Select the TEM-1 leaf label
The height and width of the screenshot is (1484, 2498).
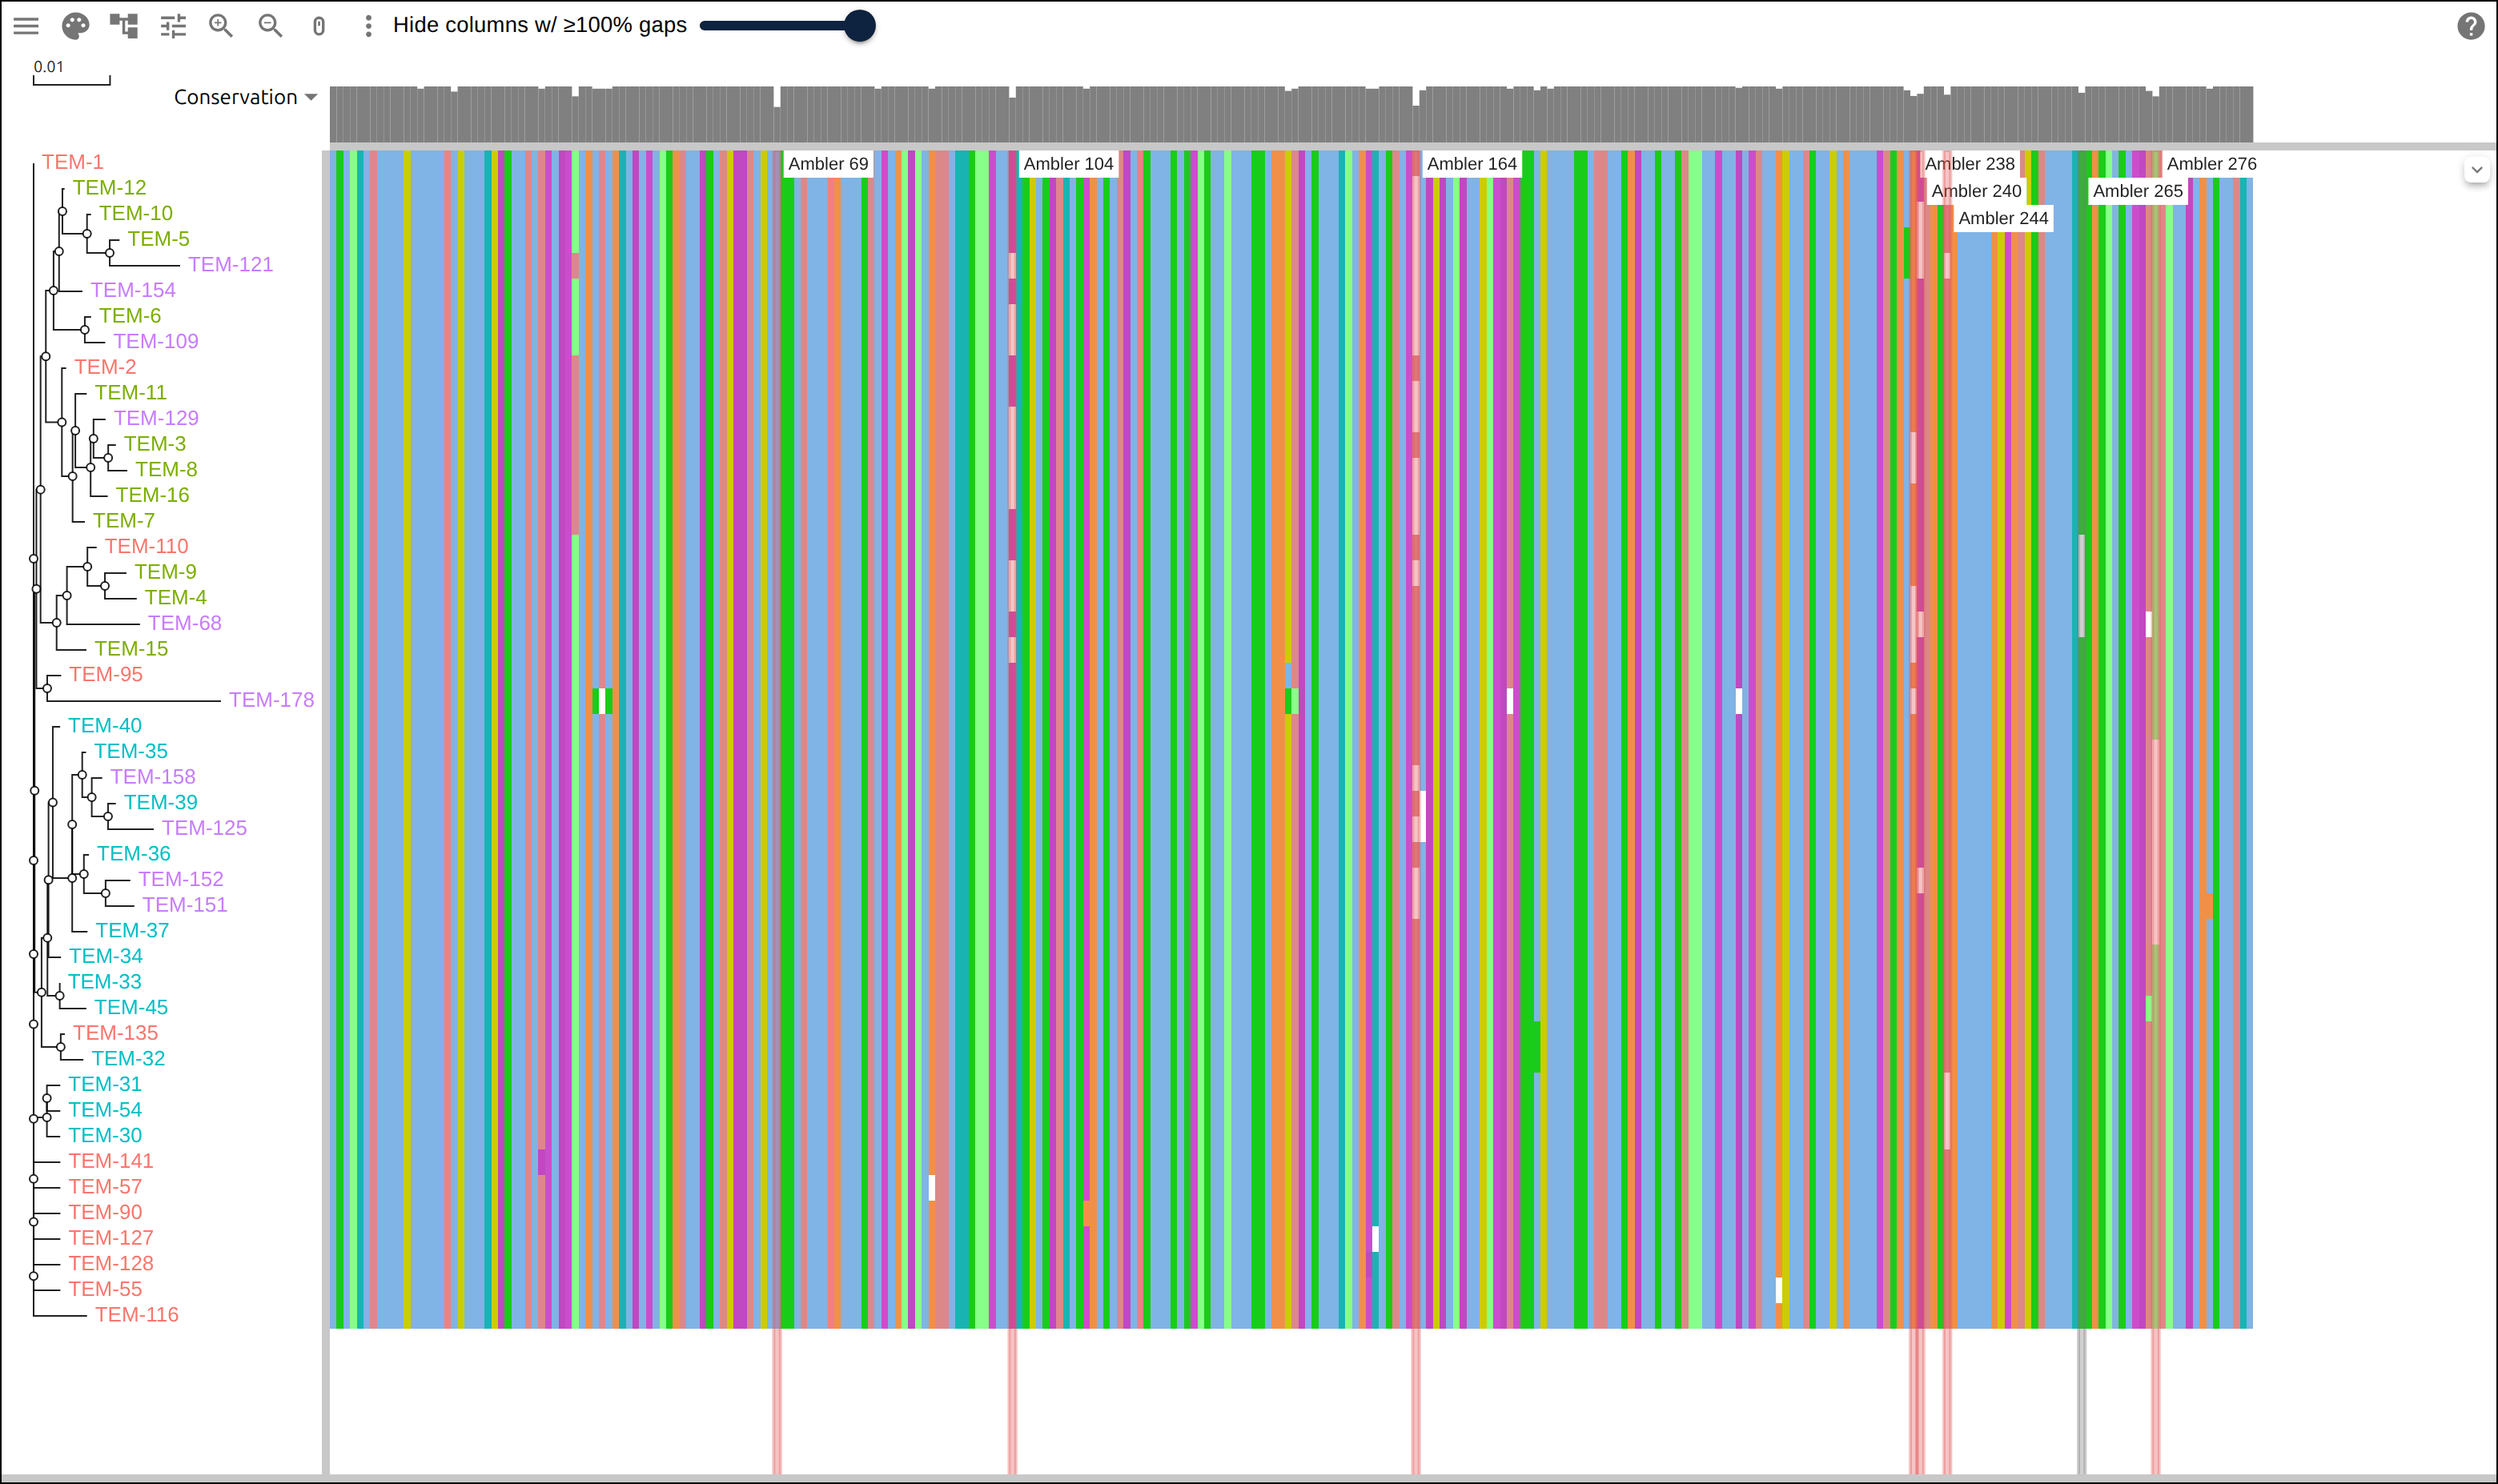72,162
